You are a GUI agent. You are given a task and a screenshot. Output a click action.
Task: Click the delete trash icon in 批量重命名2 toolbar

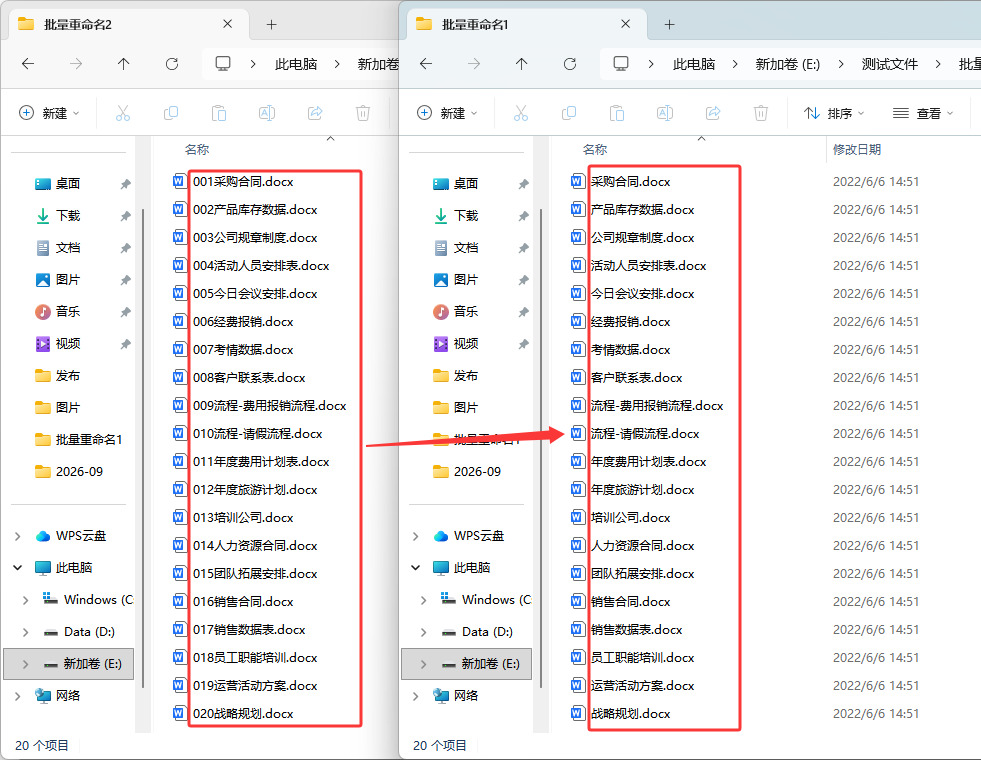tap(363, 113)
